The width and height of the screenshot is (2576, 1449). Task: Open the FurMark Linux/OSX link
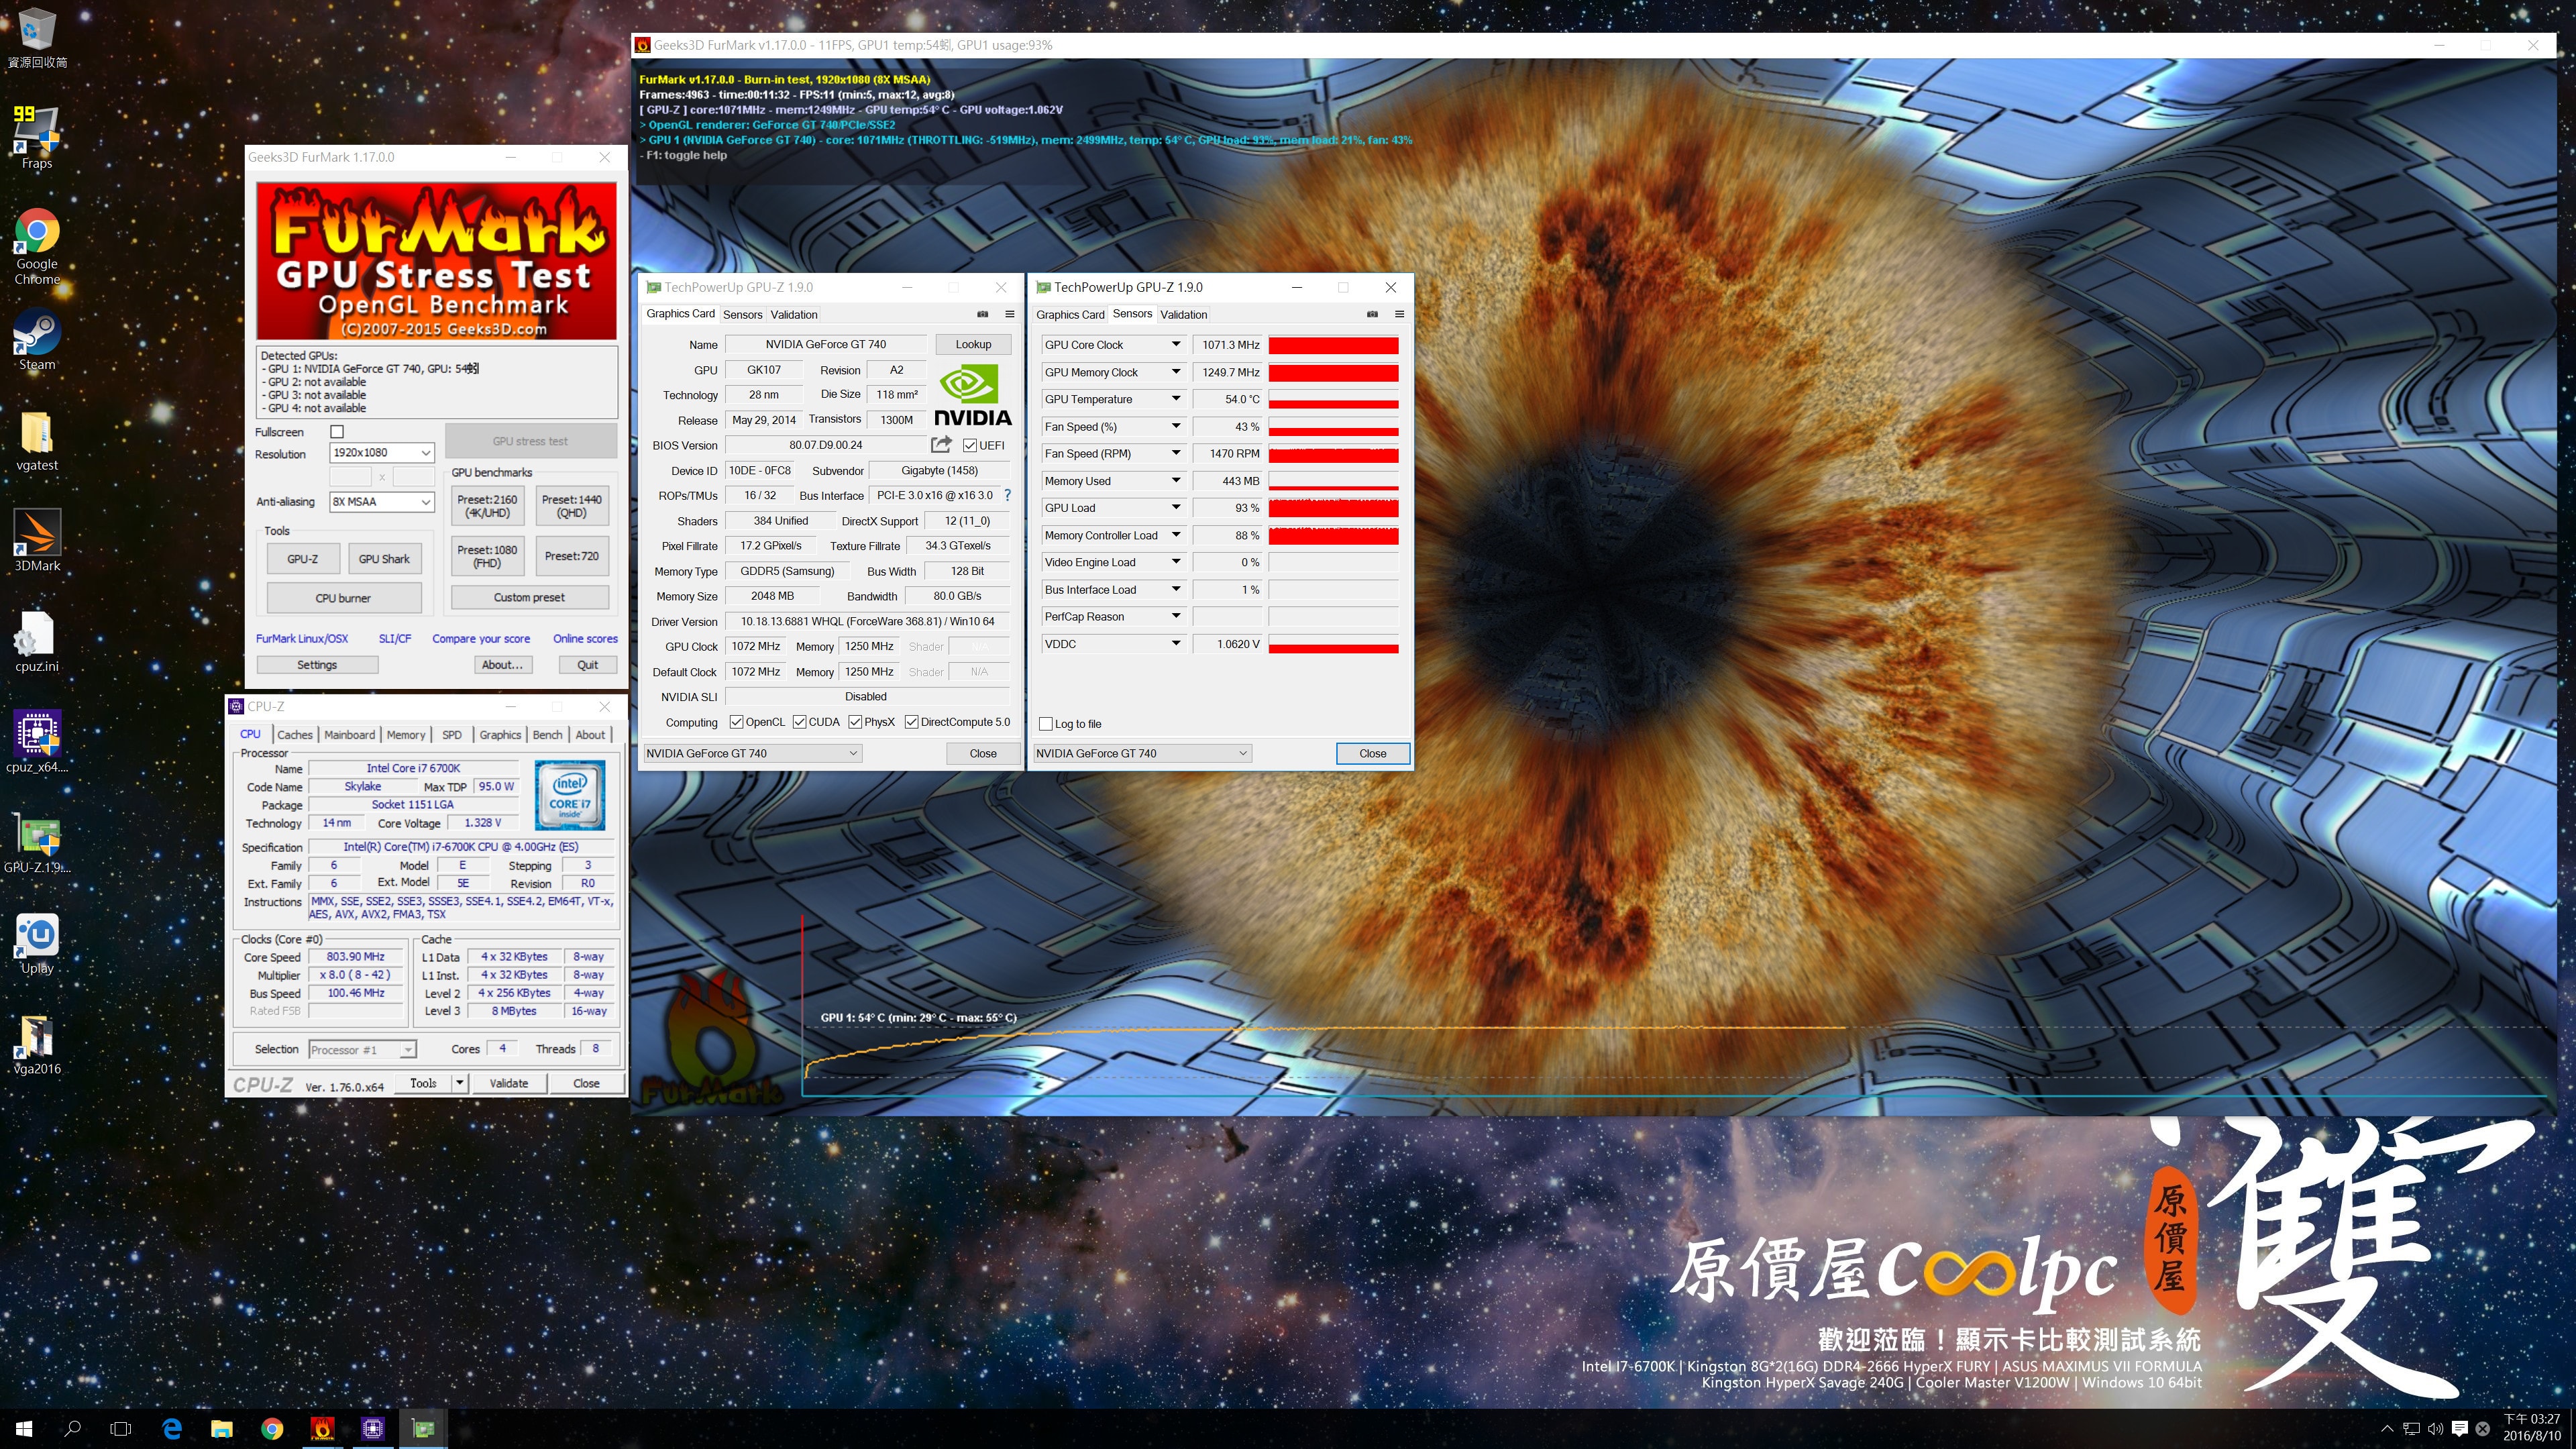pos(302,638)
